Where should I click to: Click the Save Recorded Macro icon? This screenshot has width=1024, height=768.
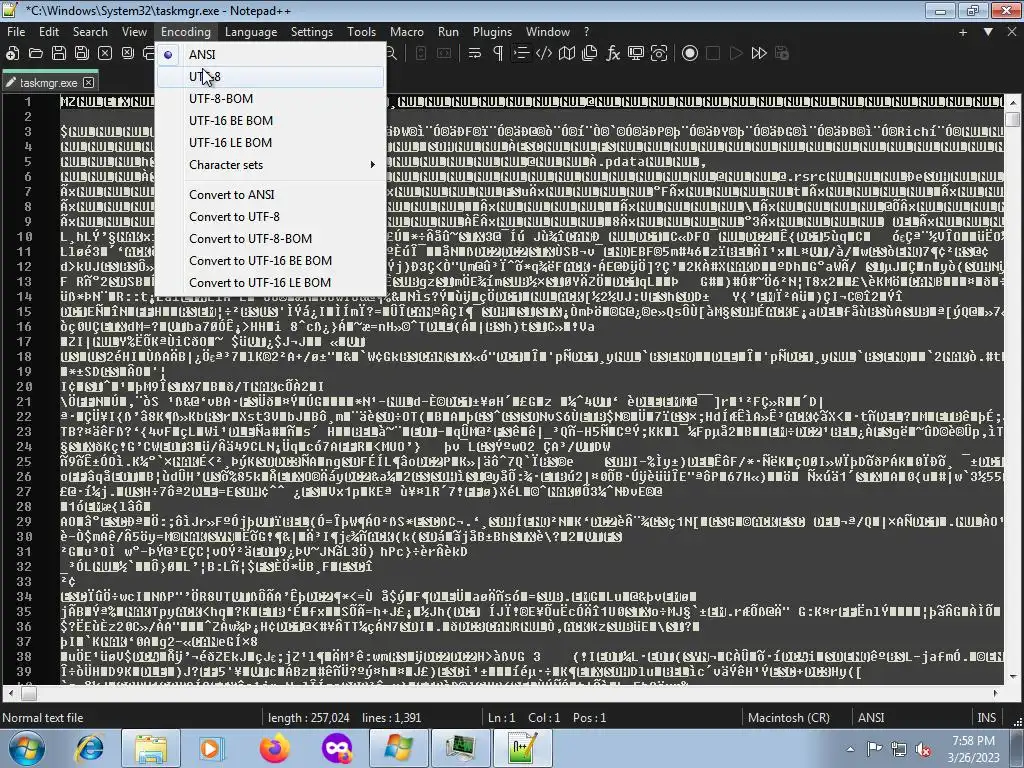[x=782, y=54]
